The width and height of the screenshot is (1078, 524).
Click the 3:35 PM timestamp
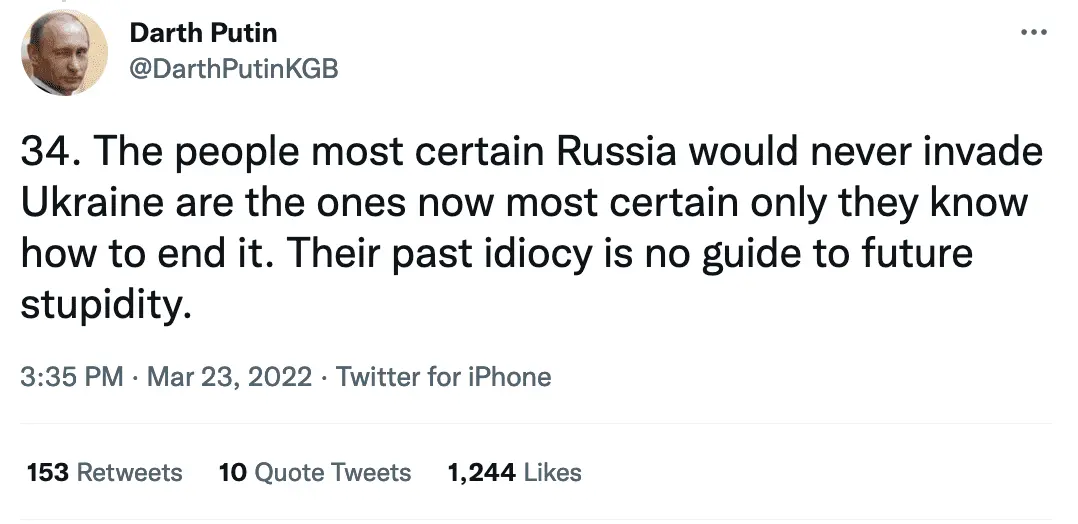[x=71, y=377]
